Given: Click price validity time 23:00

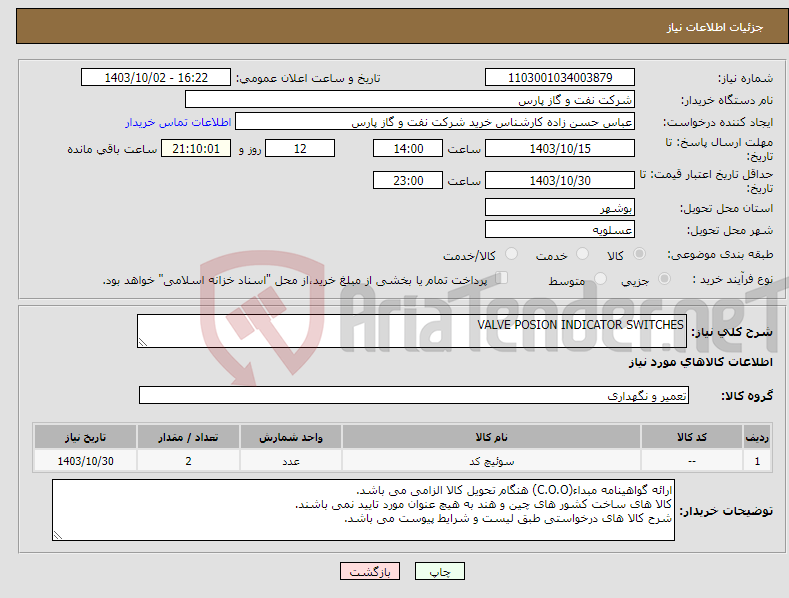Looking at the screenshot, I should pos(408,180).
